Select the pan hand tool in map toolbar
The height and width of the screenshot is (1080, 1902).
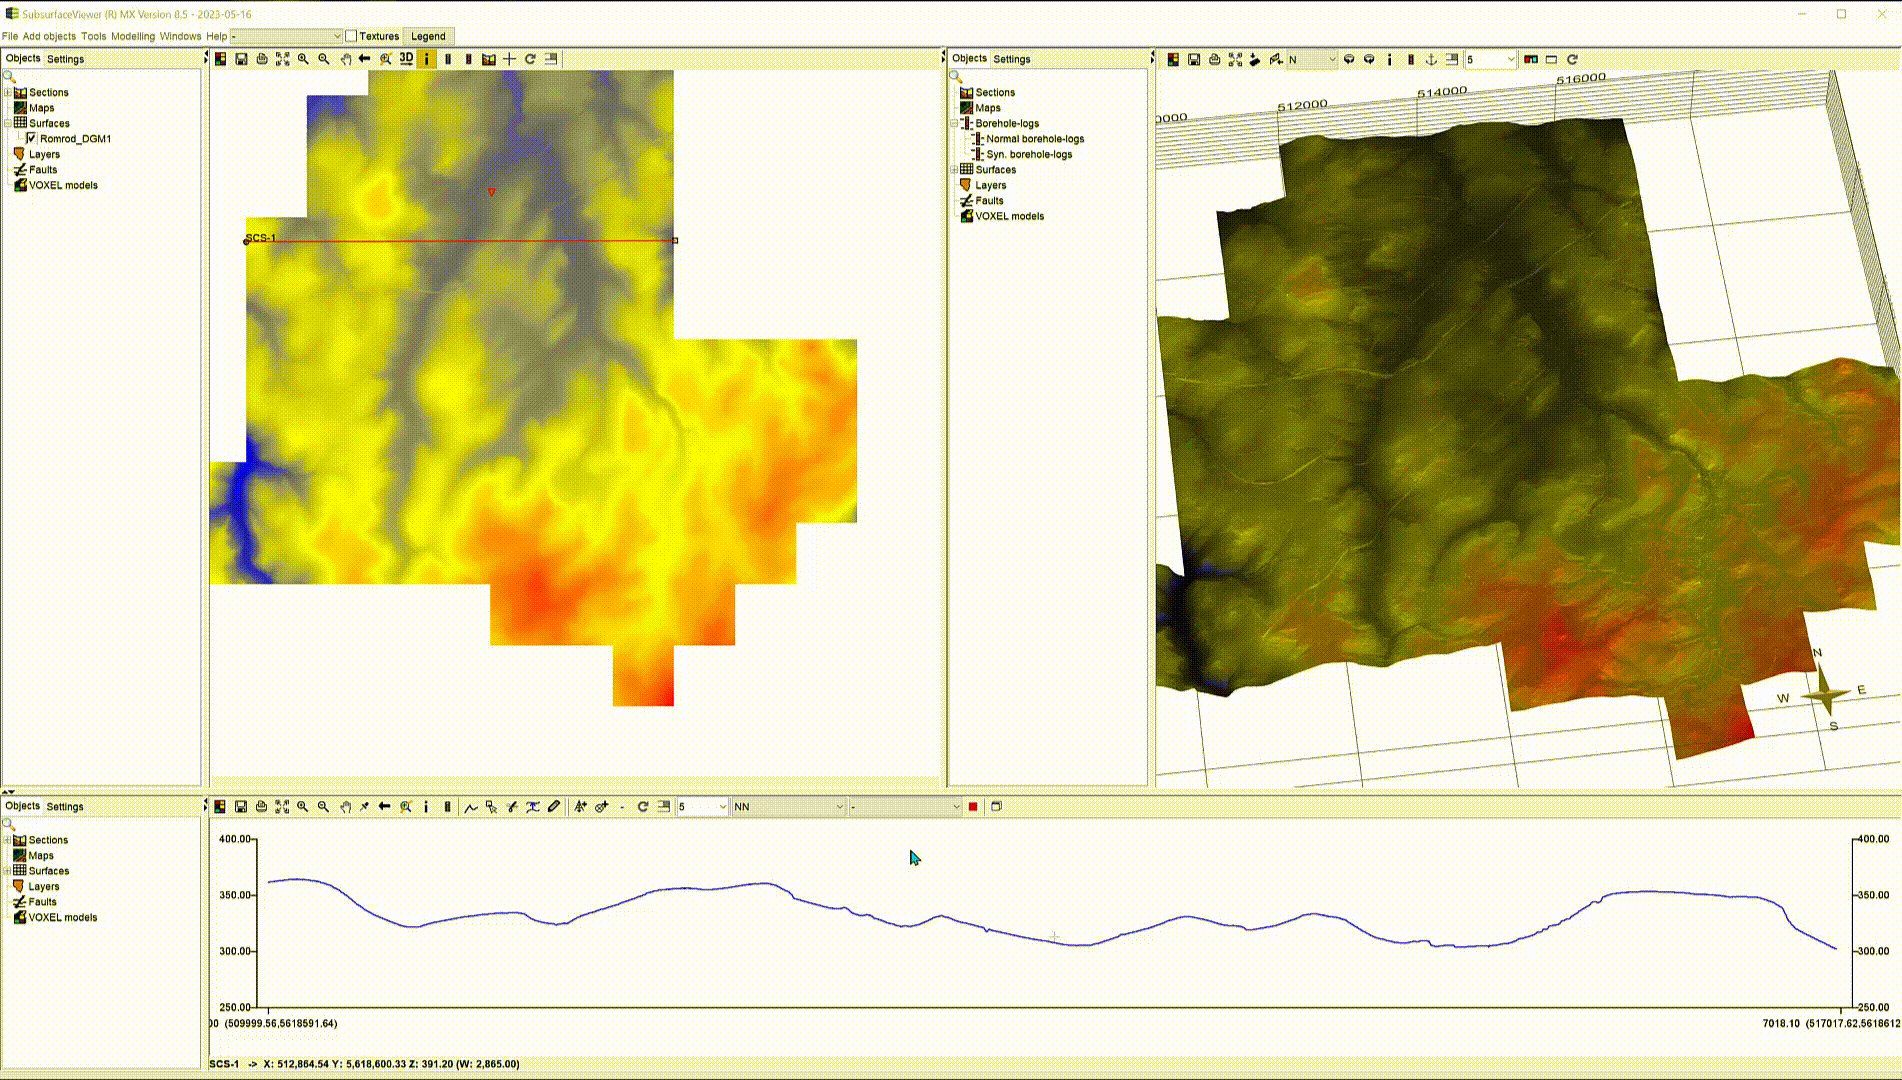coord(346,59)
